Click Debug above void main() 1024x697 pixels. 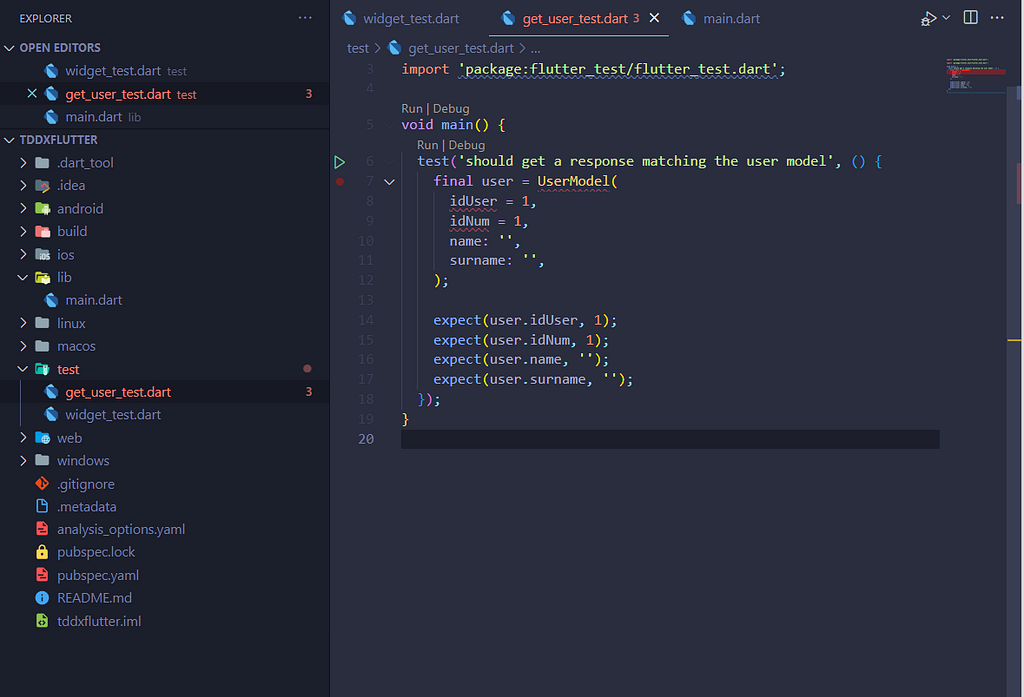click(x=451, y=108)
